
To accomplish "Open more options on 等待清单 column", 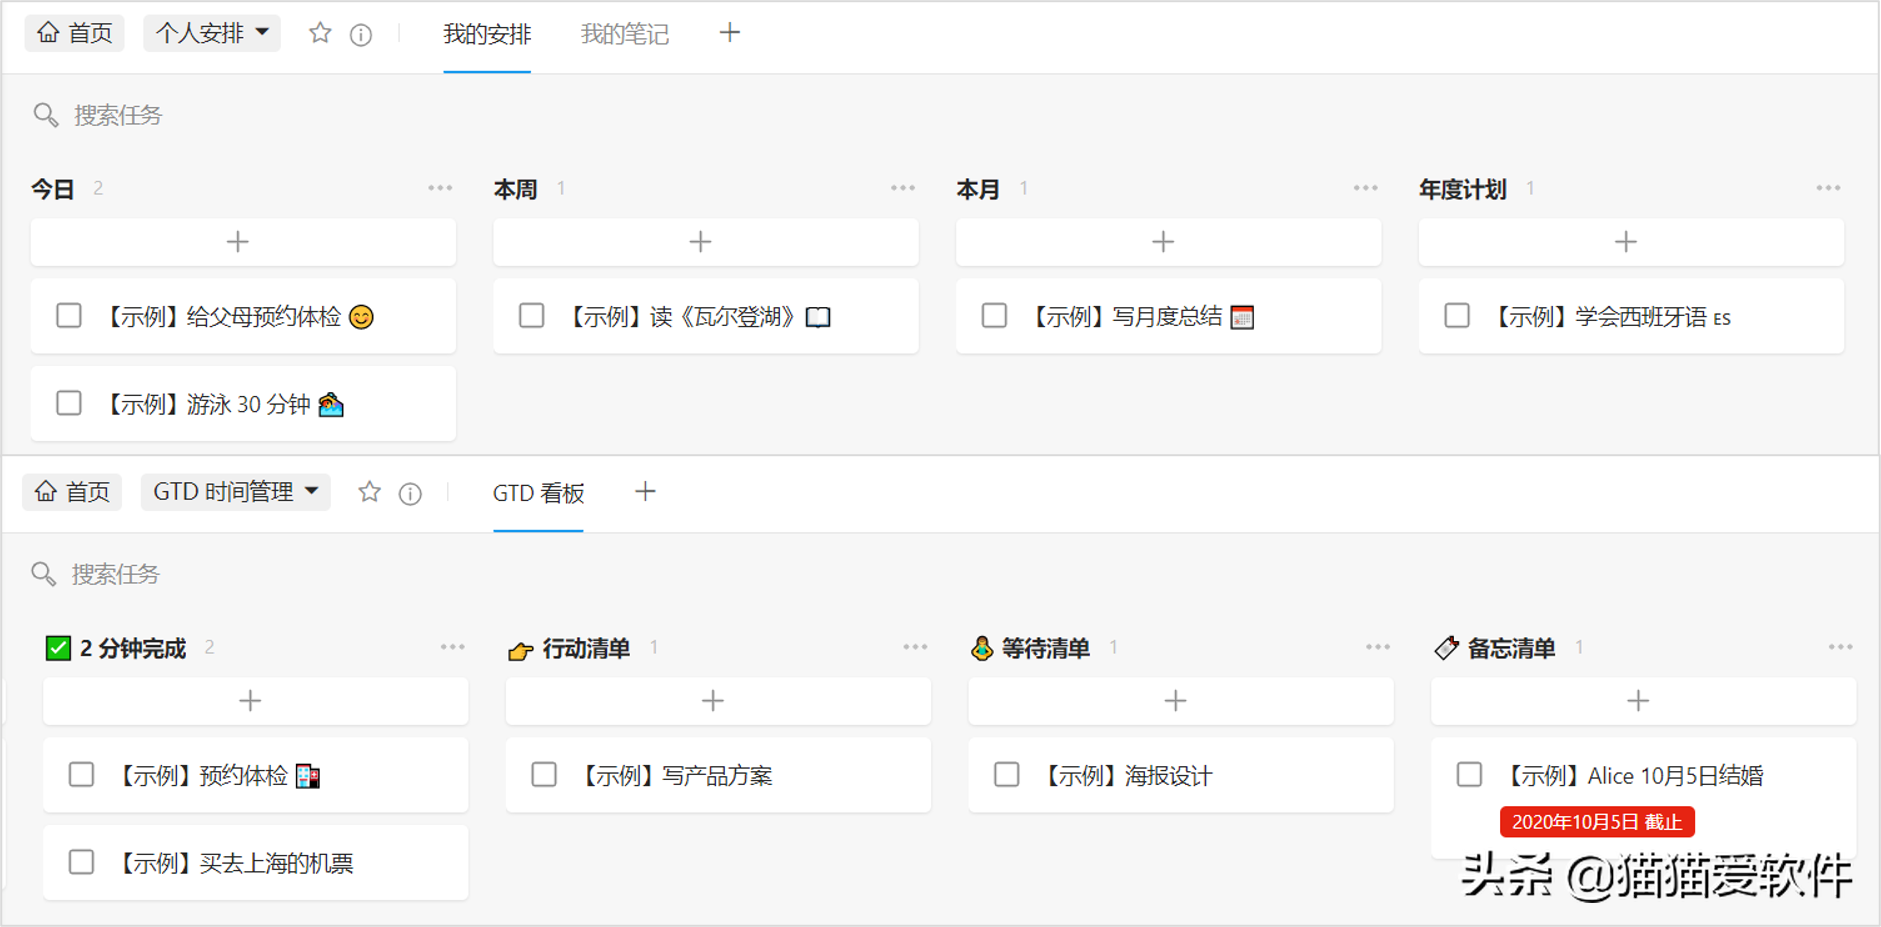I will (1377, 646).
